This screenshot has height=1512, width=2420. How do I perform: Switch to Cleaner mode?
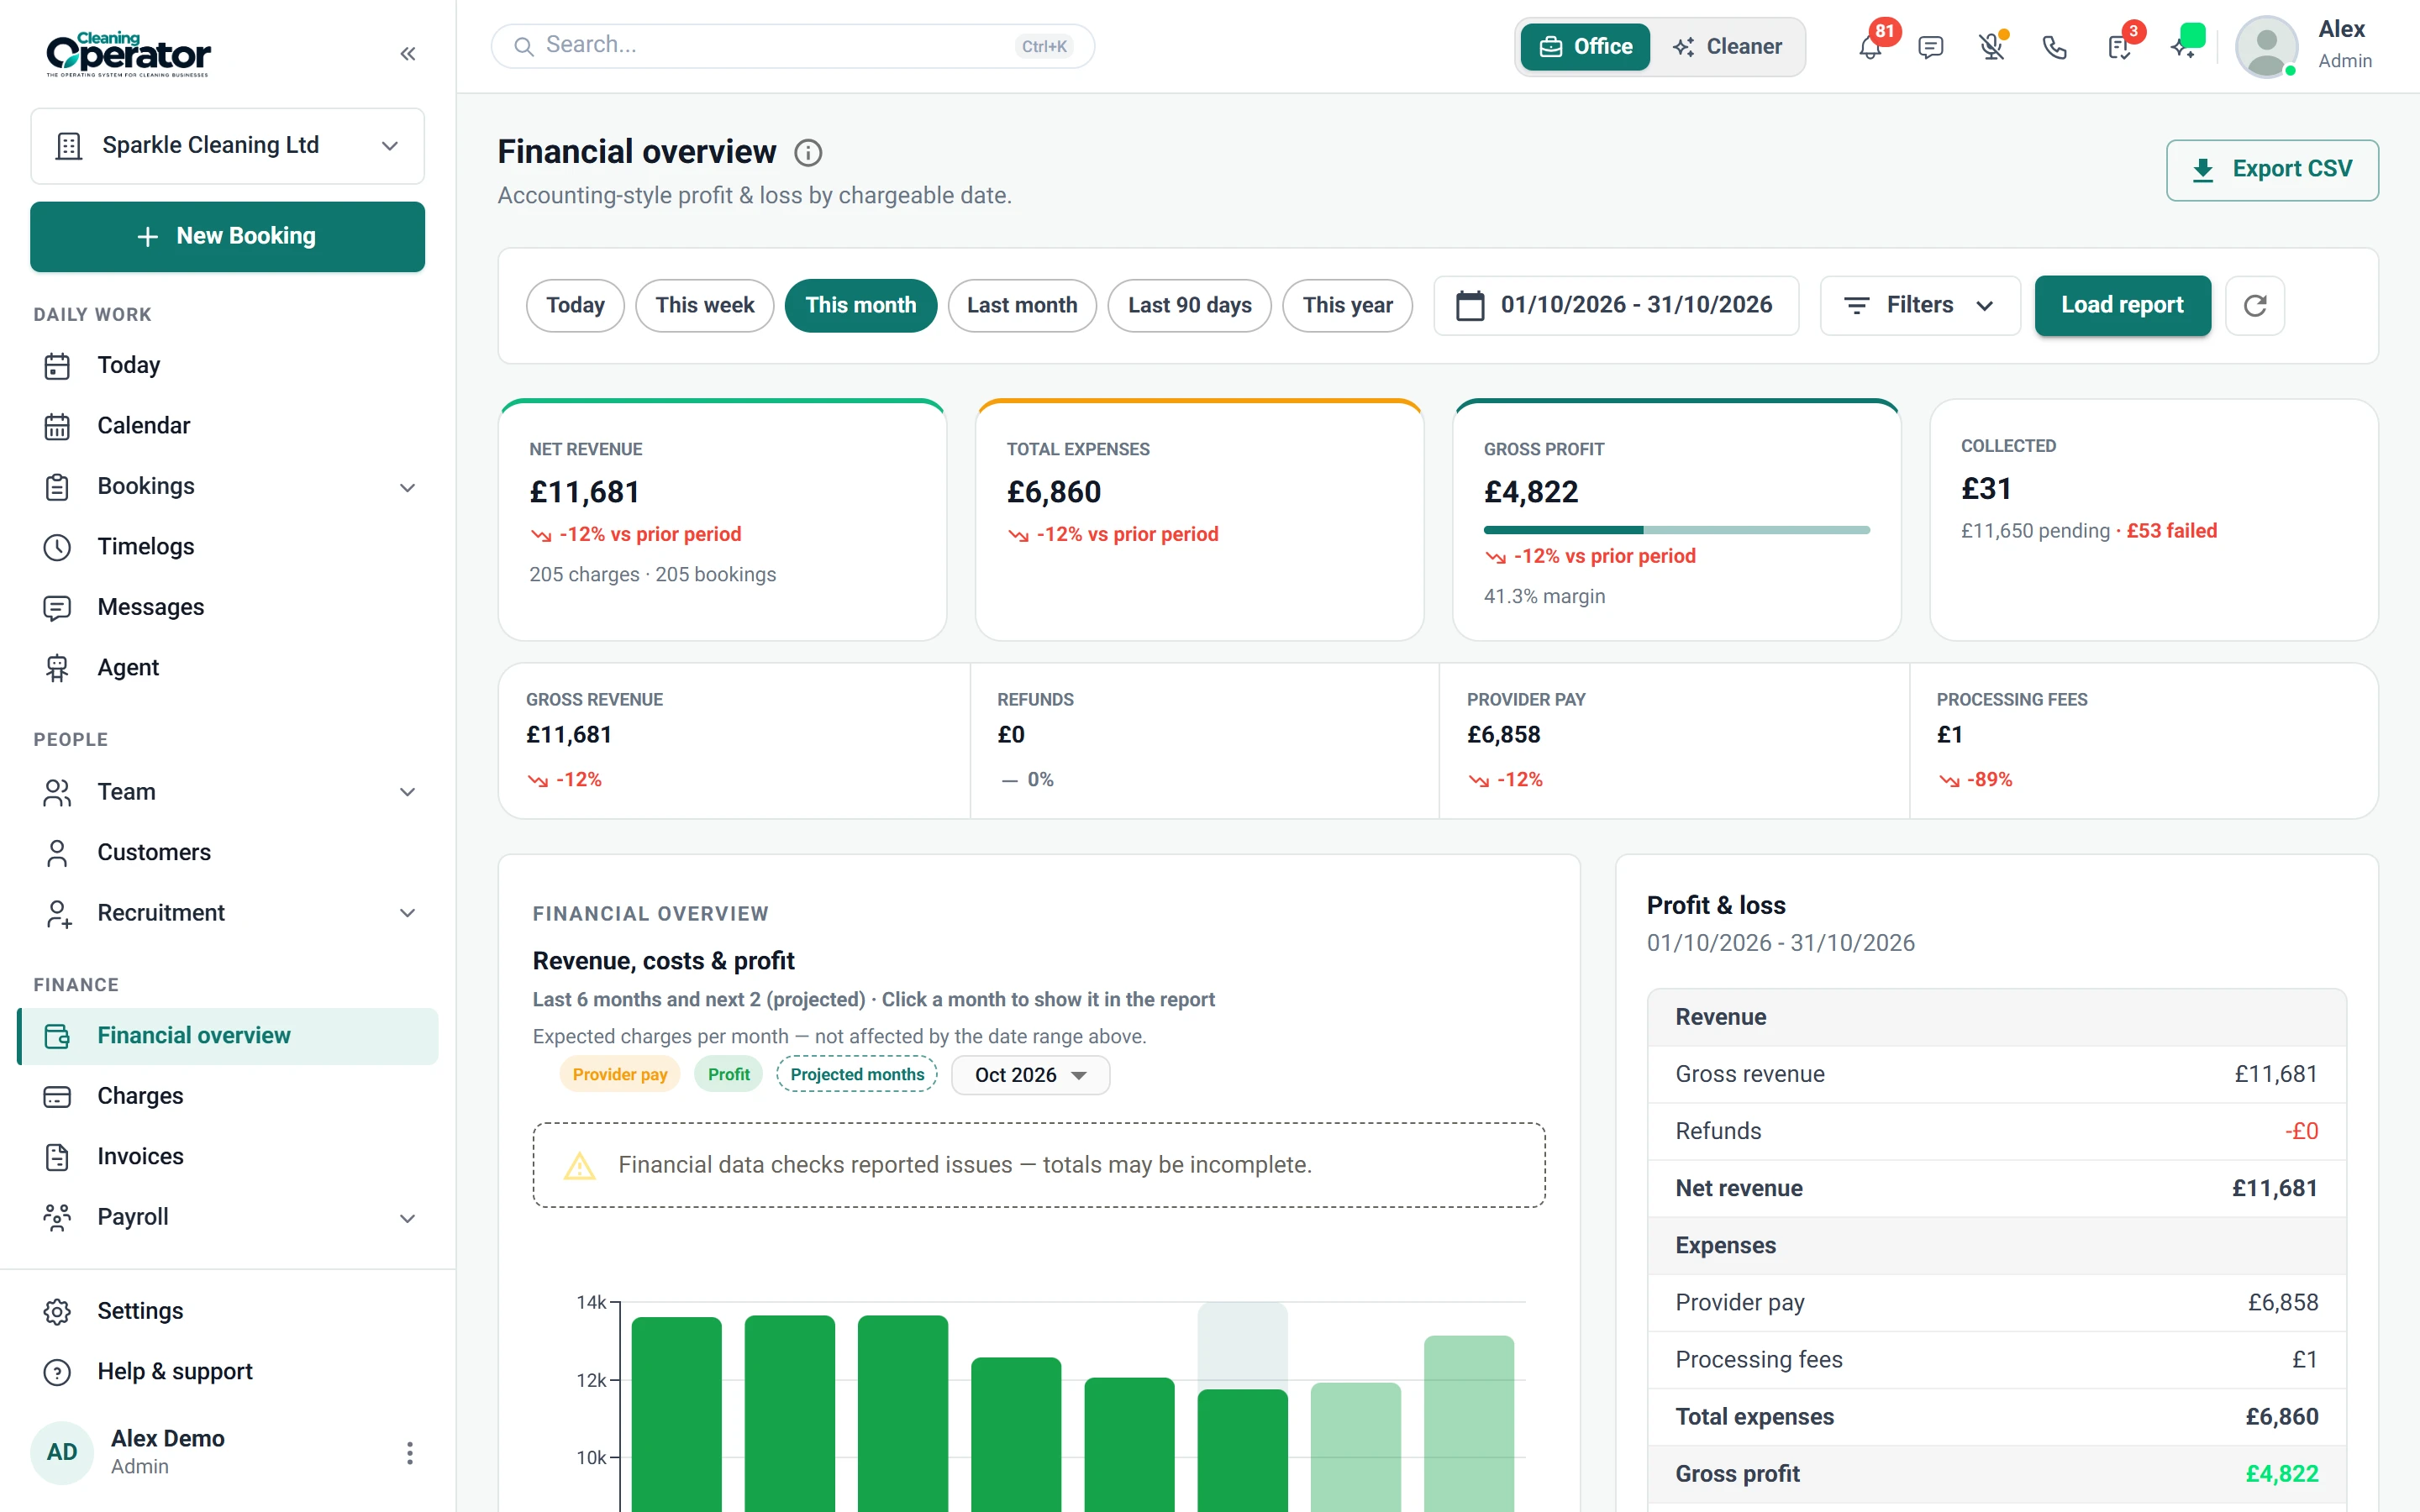1727,46
